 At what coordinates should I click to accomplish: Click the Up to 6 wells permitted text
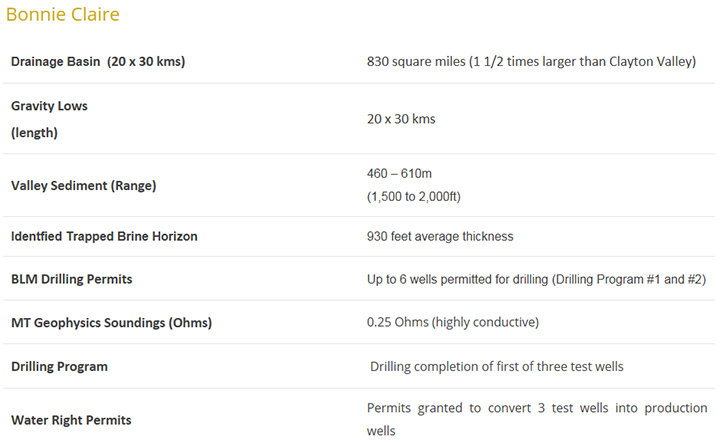(x=536, y=279)
